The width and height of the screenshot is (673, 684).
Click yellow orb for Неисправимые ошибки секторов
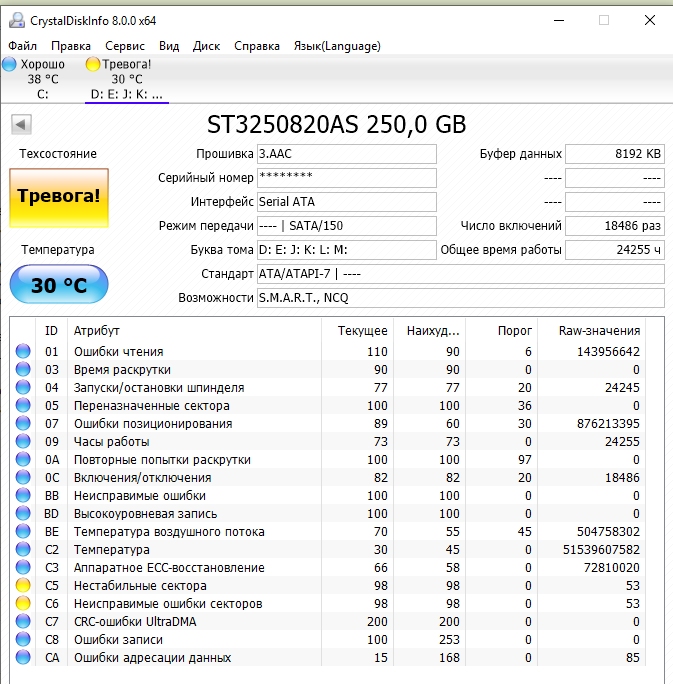[23, 604]
